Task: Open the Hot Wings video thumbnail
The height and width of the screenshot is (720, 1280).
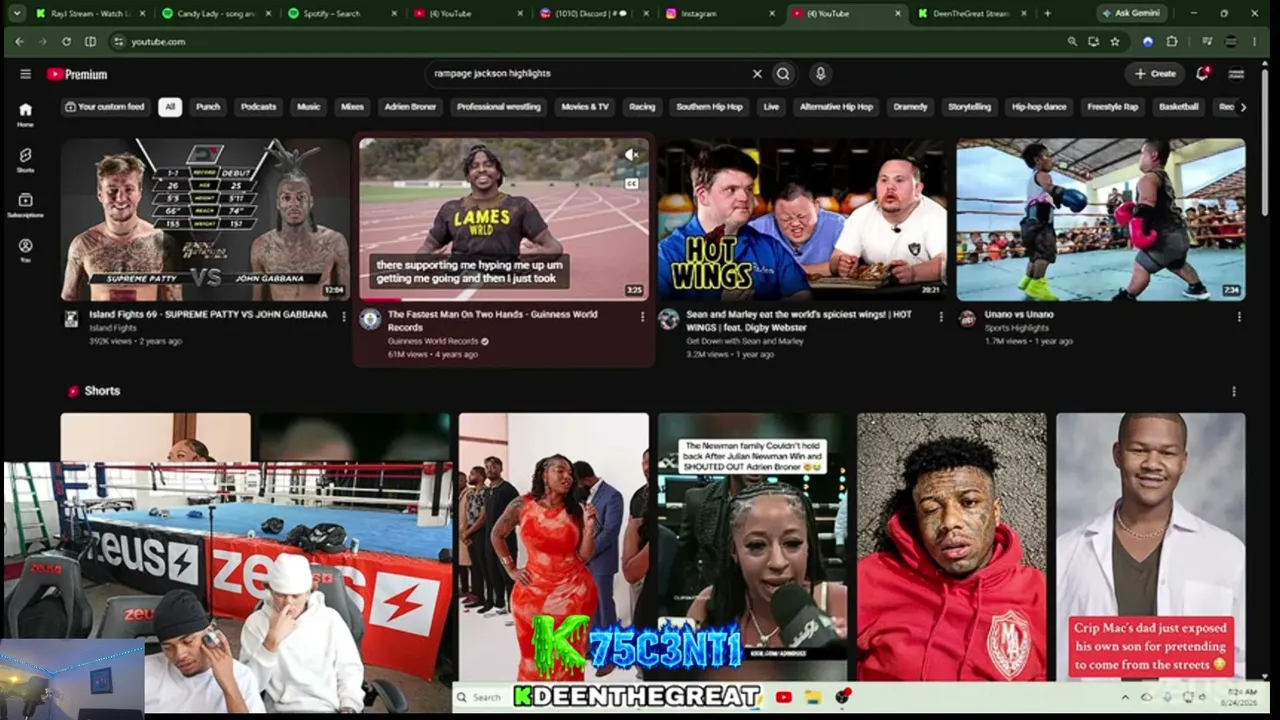Action: [x=802, y=220]
